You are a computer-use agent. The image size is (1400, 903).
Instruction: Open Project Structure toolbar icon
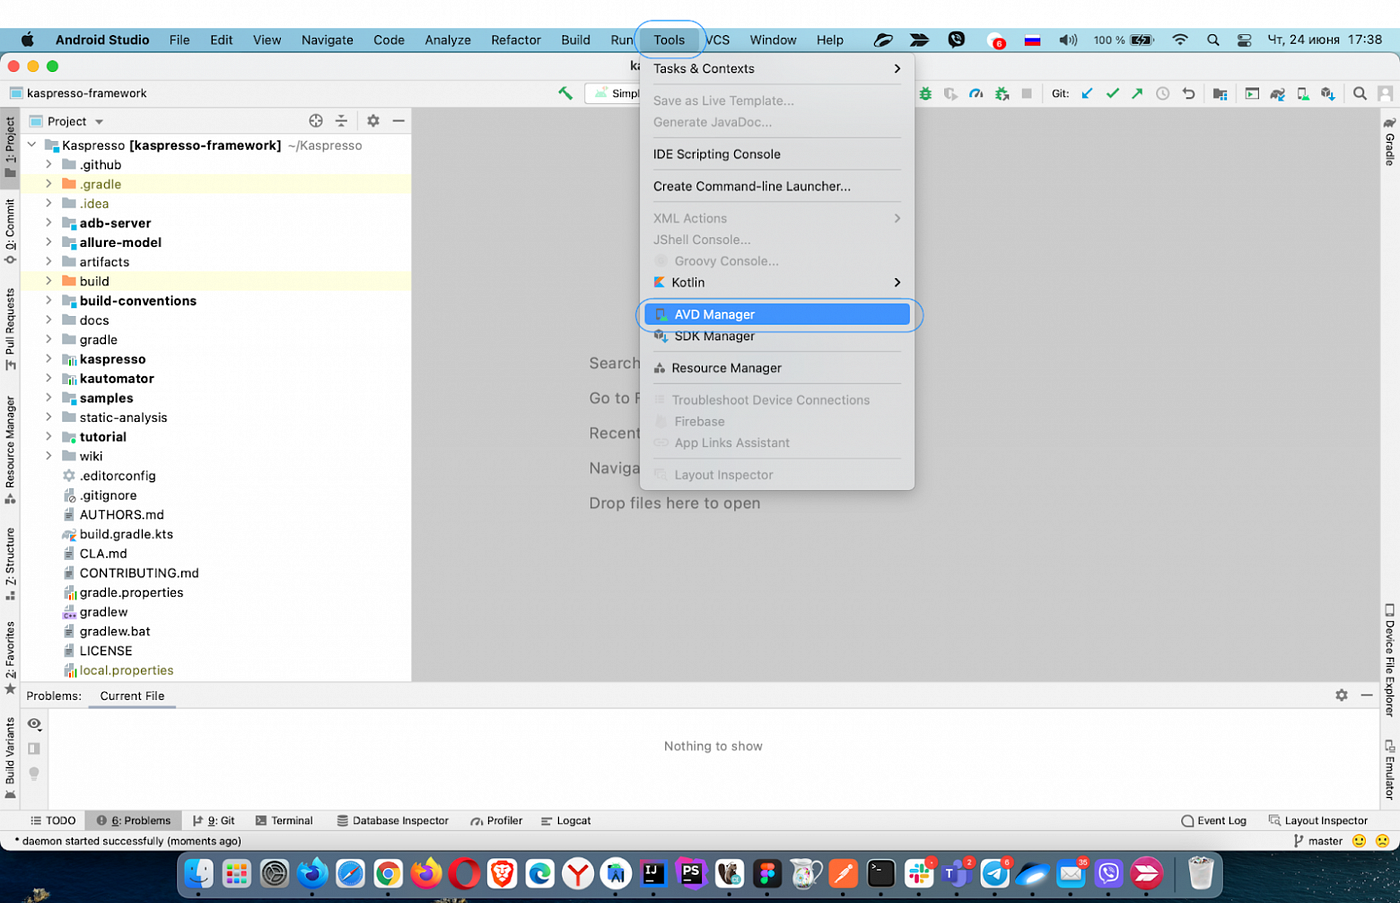(x=1220, y=93)
